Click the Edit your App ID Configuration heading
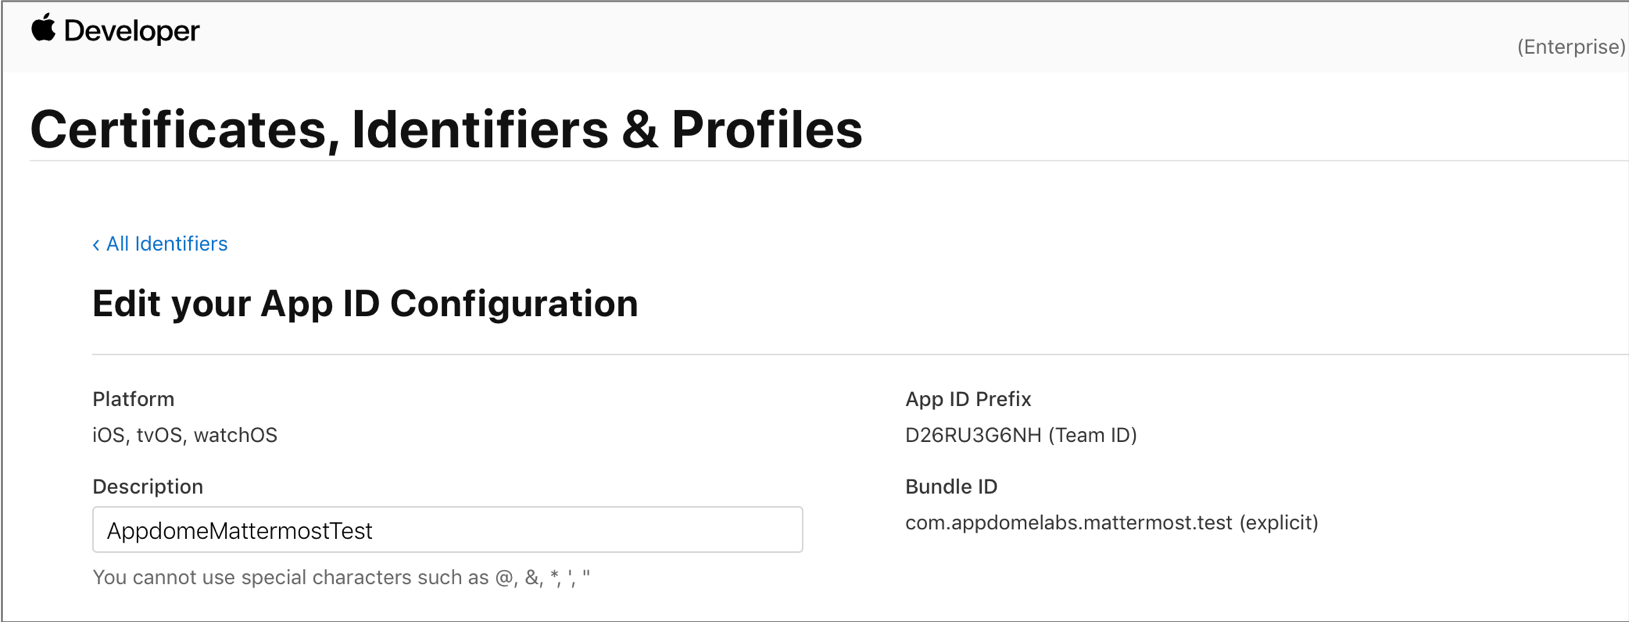This screenshot has height=622, width=1629. (x=365, y=303)
